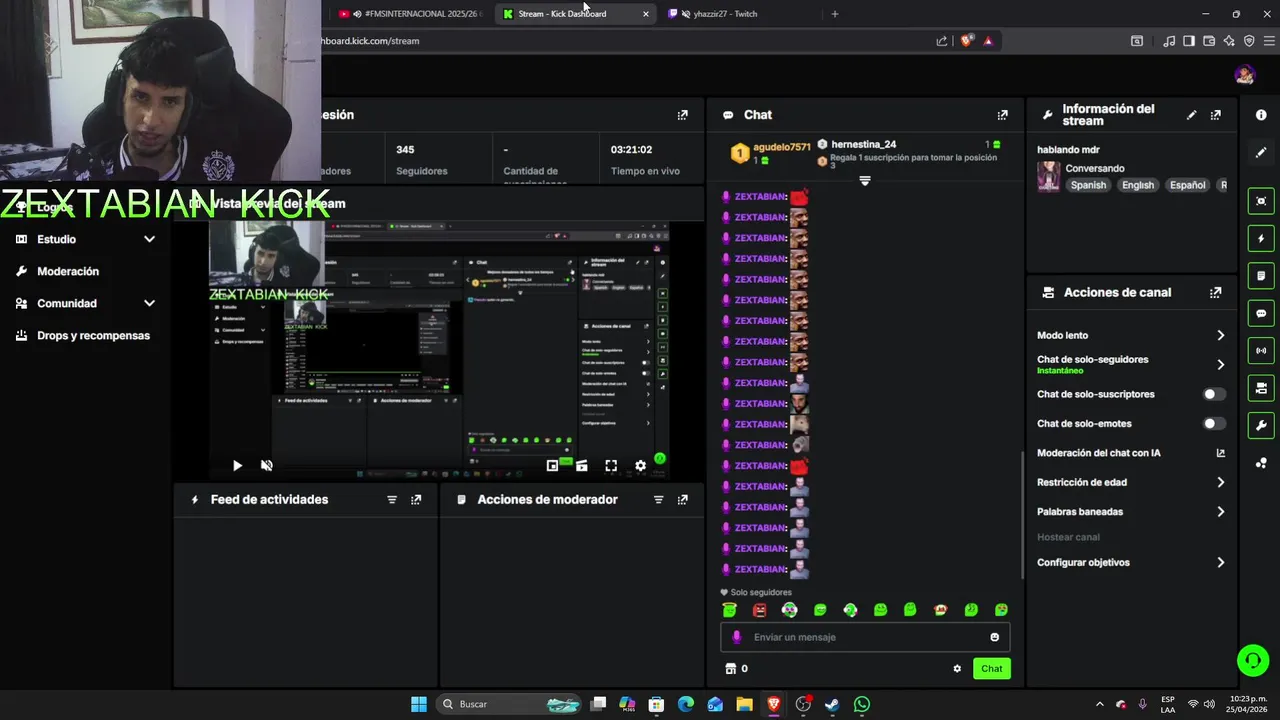Open chat settings gear icon
Viewport: 1280px width, 720px height.
(x=957, y=669)
